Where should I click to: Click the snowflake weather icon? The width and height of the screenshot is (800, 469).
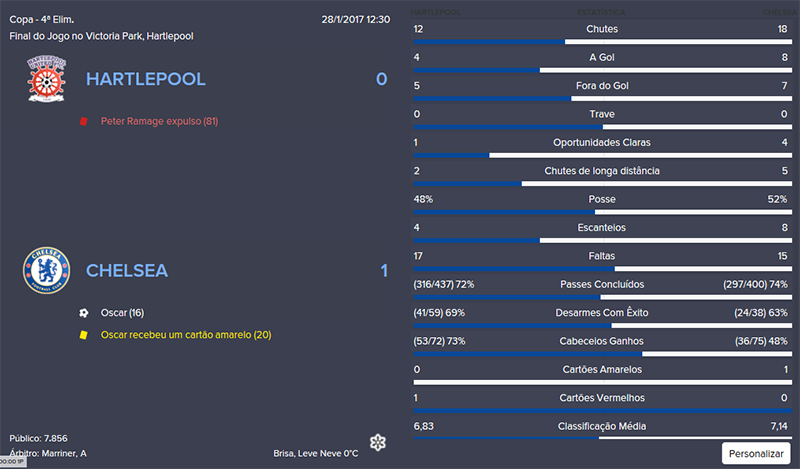click(x=377, y=443)
